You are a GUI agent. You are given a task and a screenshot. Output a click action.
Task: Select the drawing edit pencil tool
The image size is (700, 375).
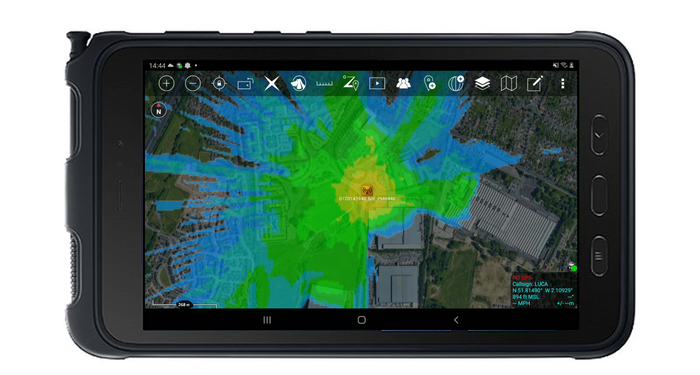535,83
